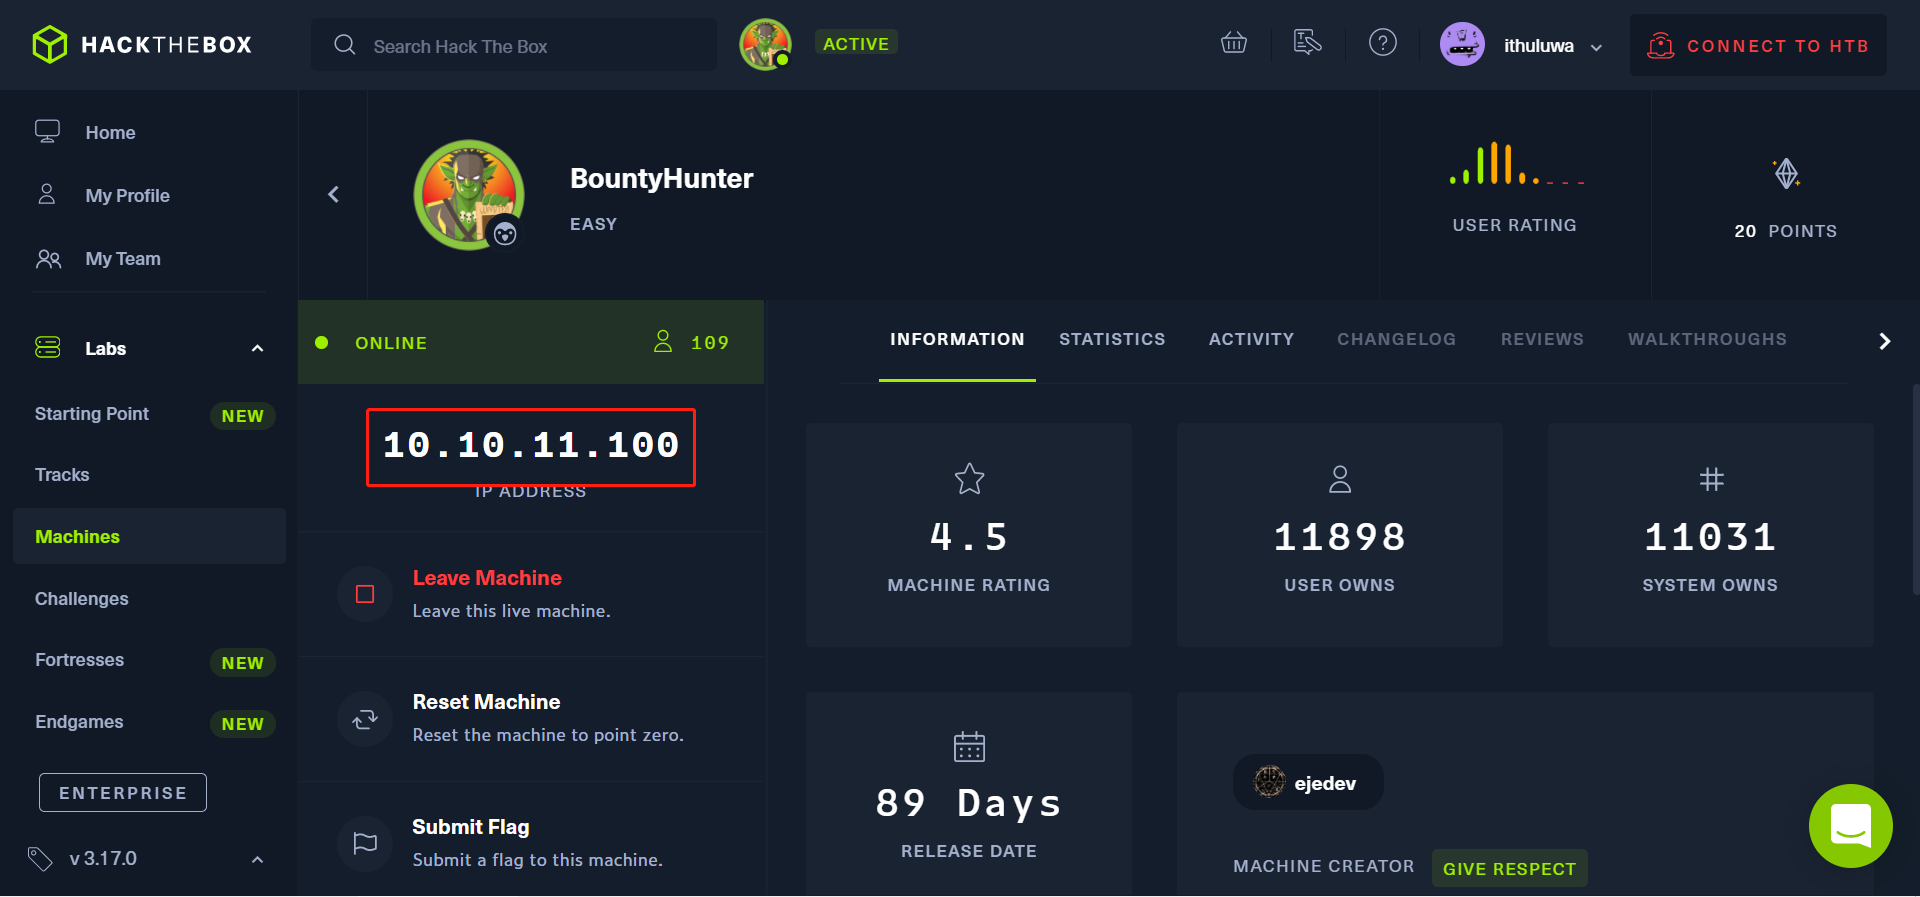The height and width of the screenshot is (897, 1920).
Task: Switch to the STATISTICS tab
Action: click(x=1112, y=340)
